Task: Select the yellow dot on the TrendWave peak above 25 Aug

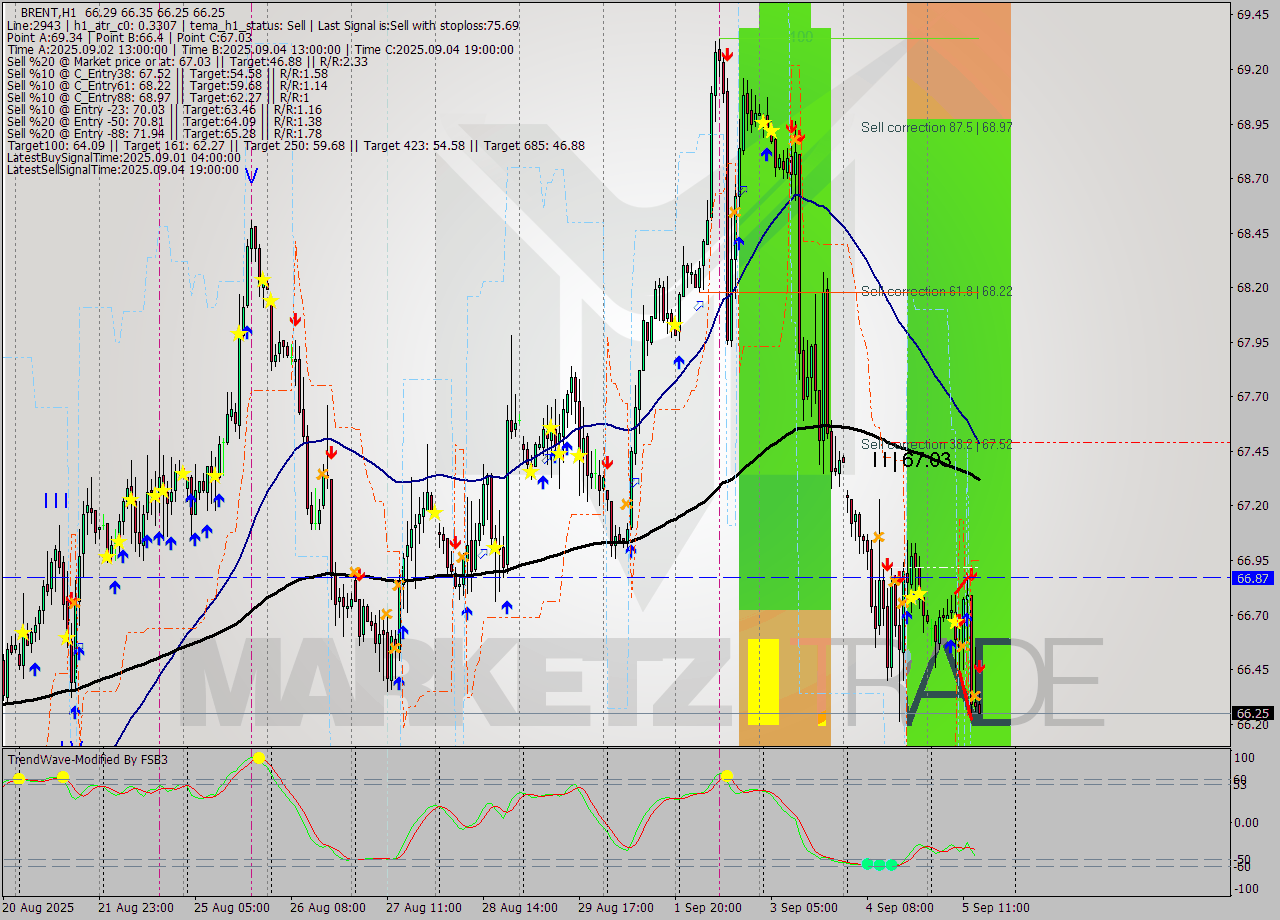Action: point(259,758)
